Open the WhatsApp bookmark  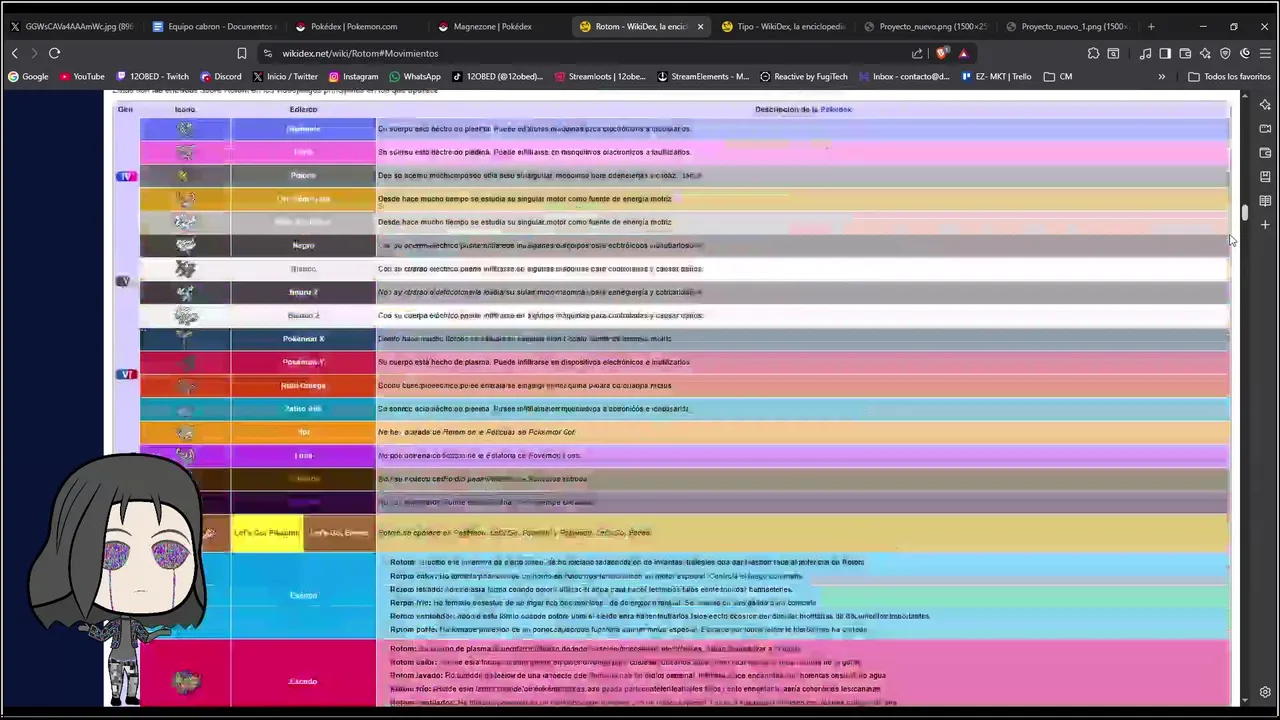[x=415, y=76]
